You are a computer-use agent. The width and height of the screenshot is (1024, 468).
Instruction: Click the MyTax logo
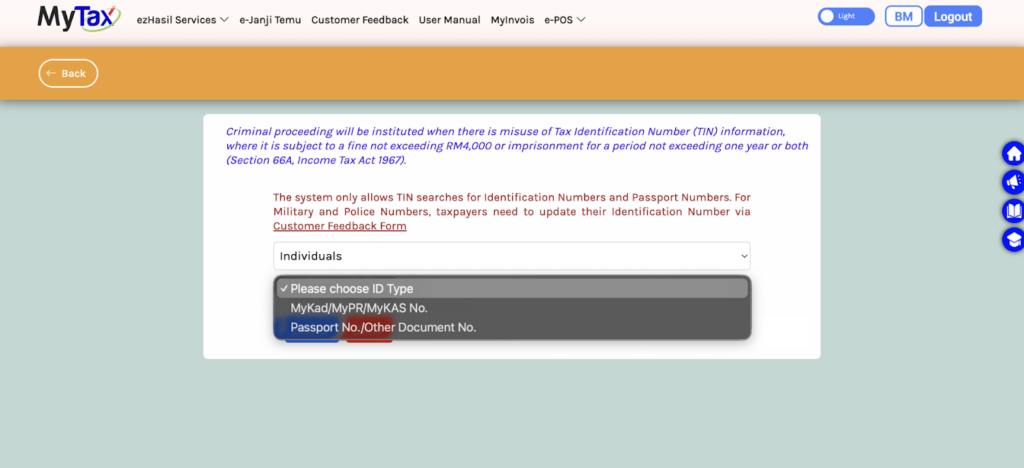[x=78, y=18]
